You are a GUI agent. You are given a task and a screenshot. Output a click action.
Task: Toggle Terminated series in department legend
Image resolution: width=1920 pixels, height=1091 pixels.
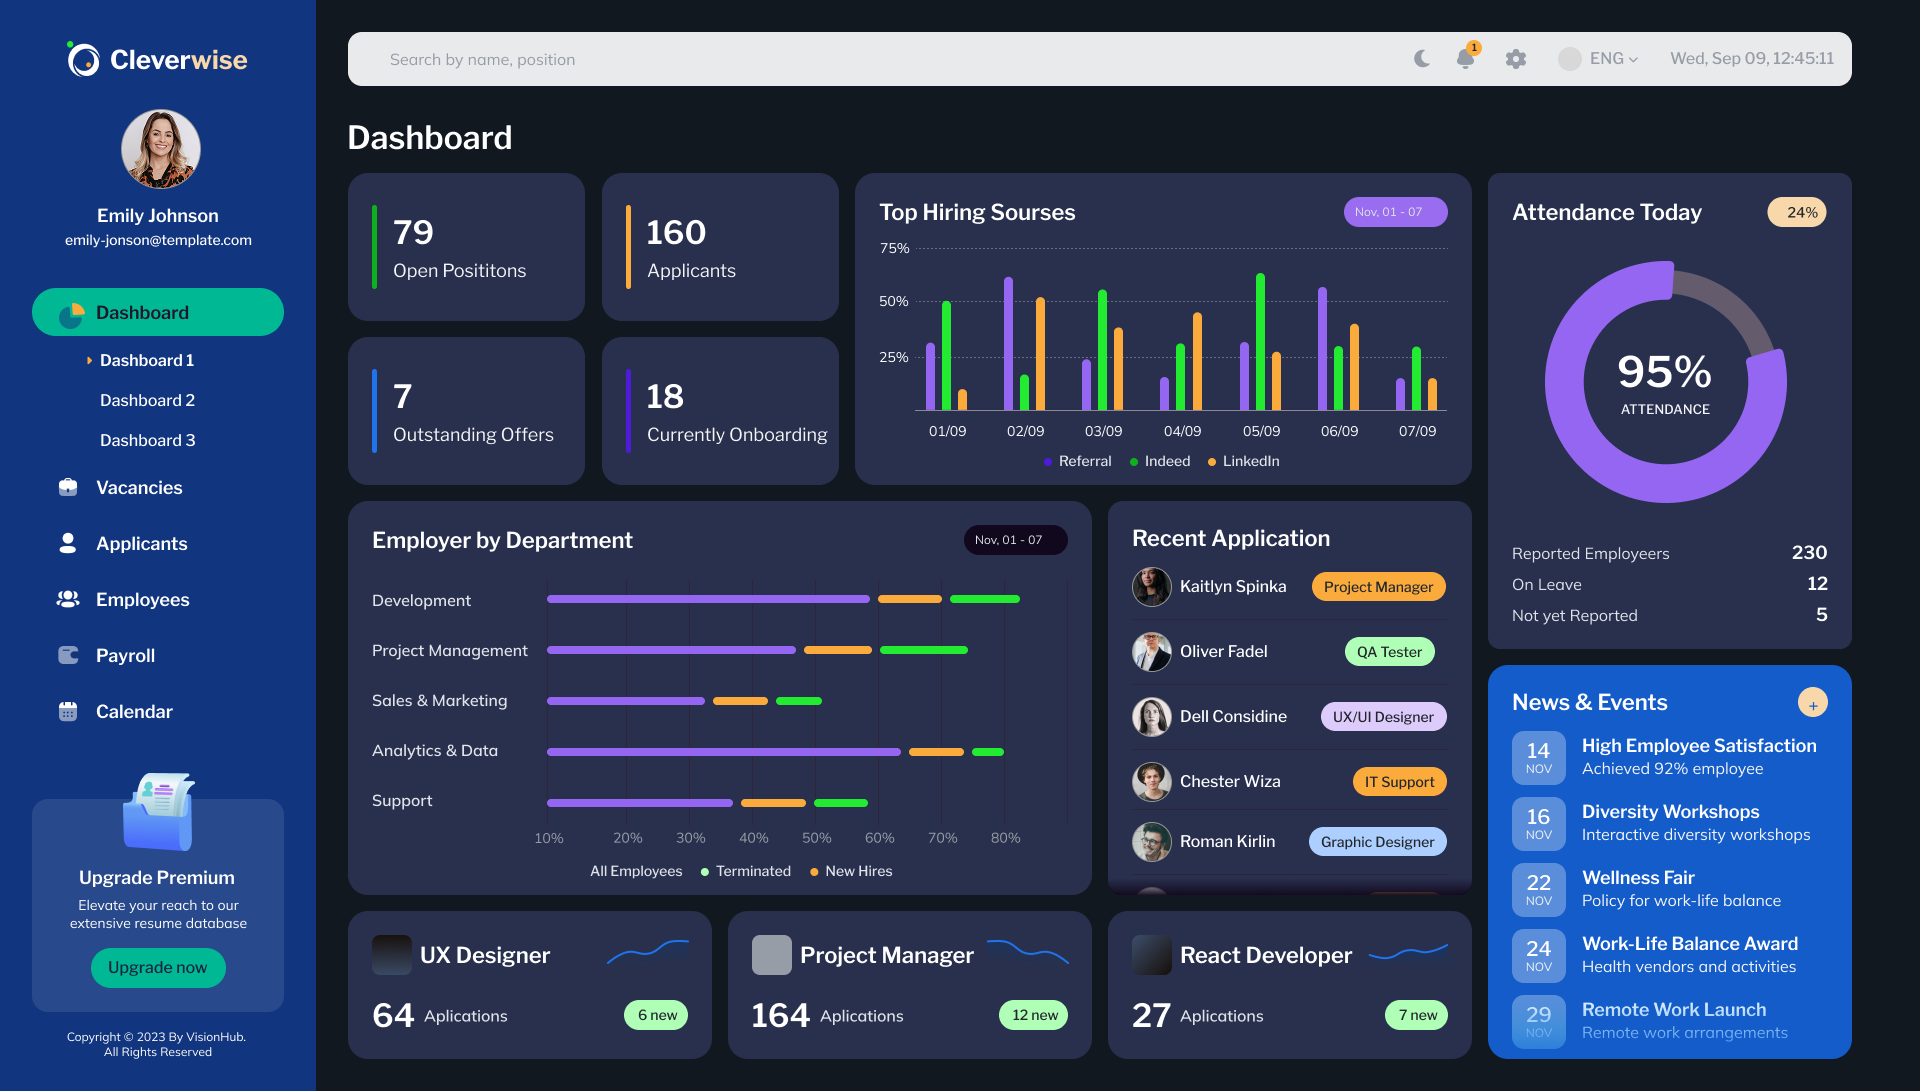pos(746,871)
